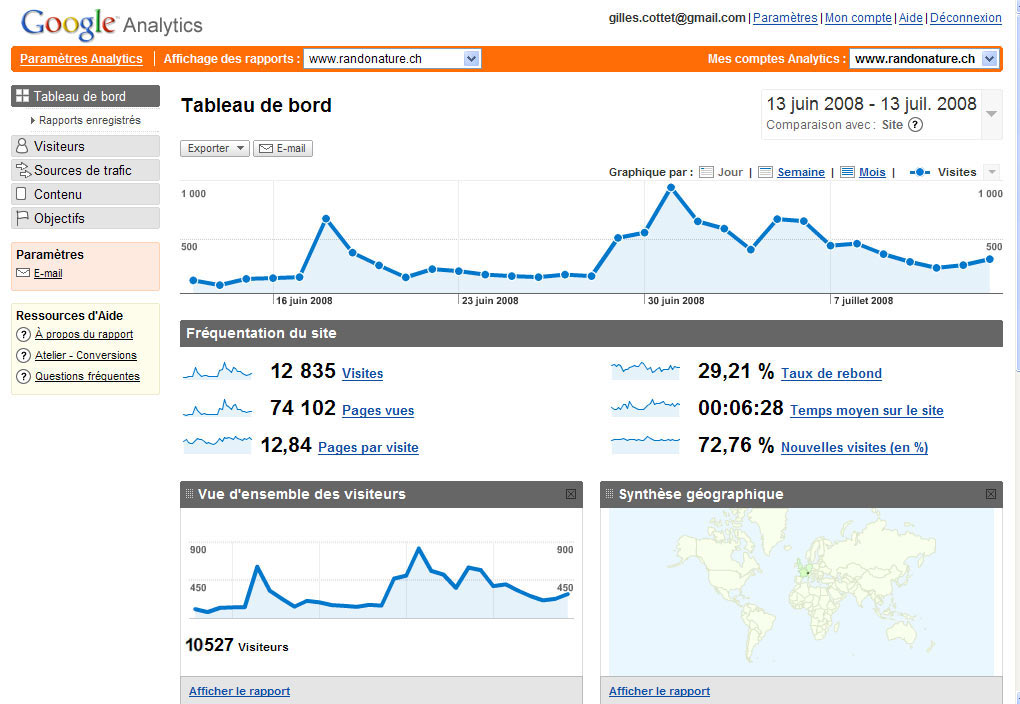
Task: Switch graph to Jour view
Action: (x=721, y=172)
